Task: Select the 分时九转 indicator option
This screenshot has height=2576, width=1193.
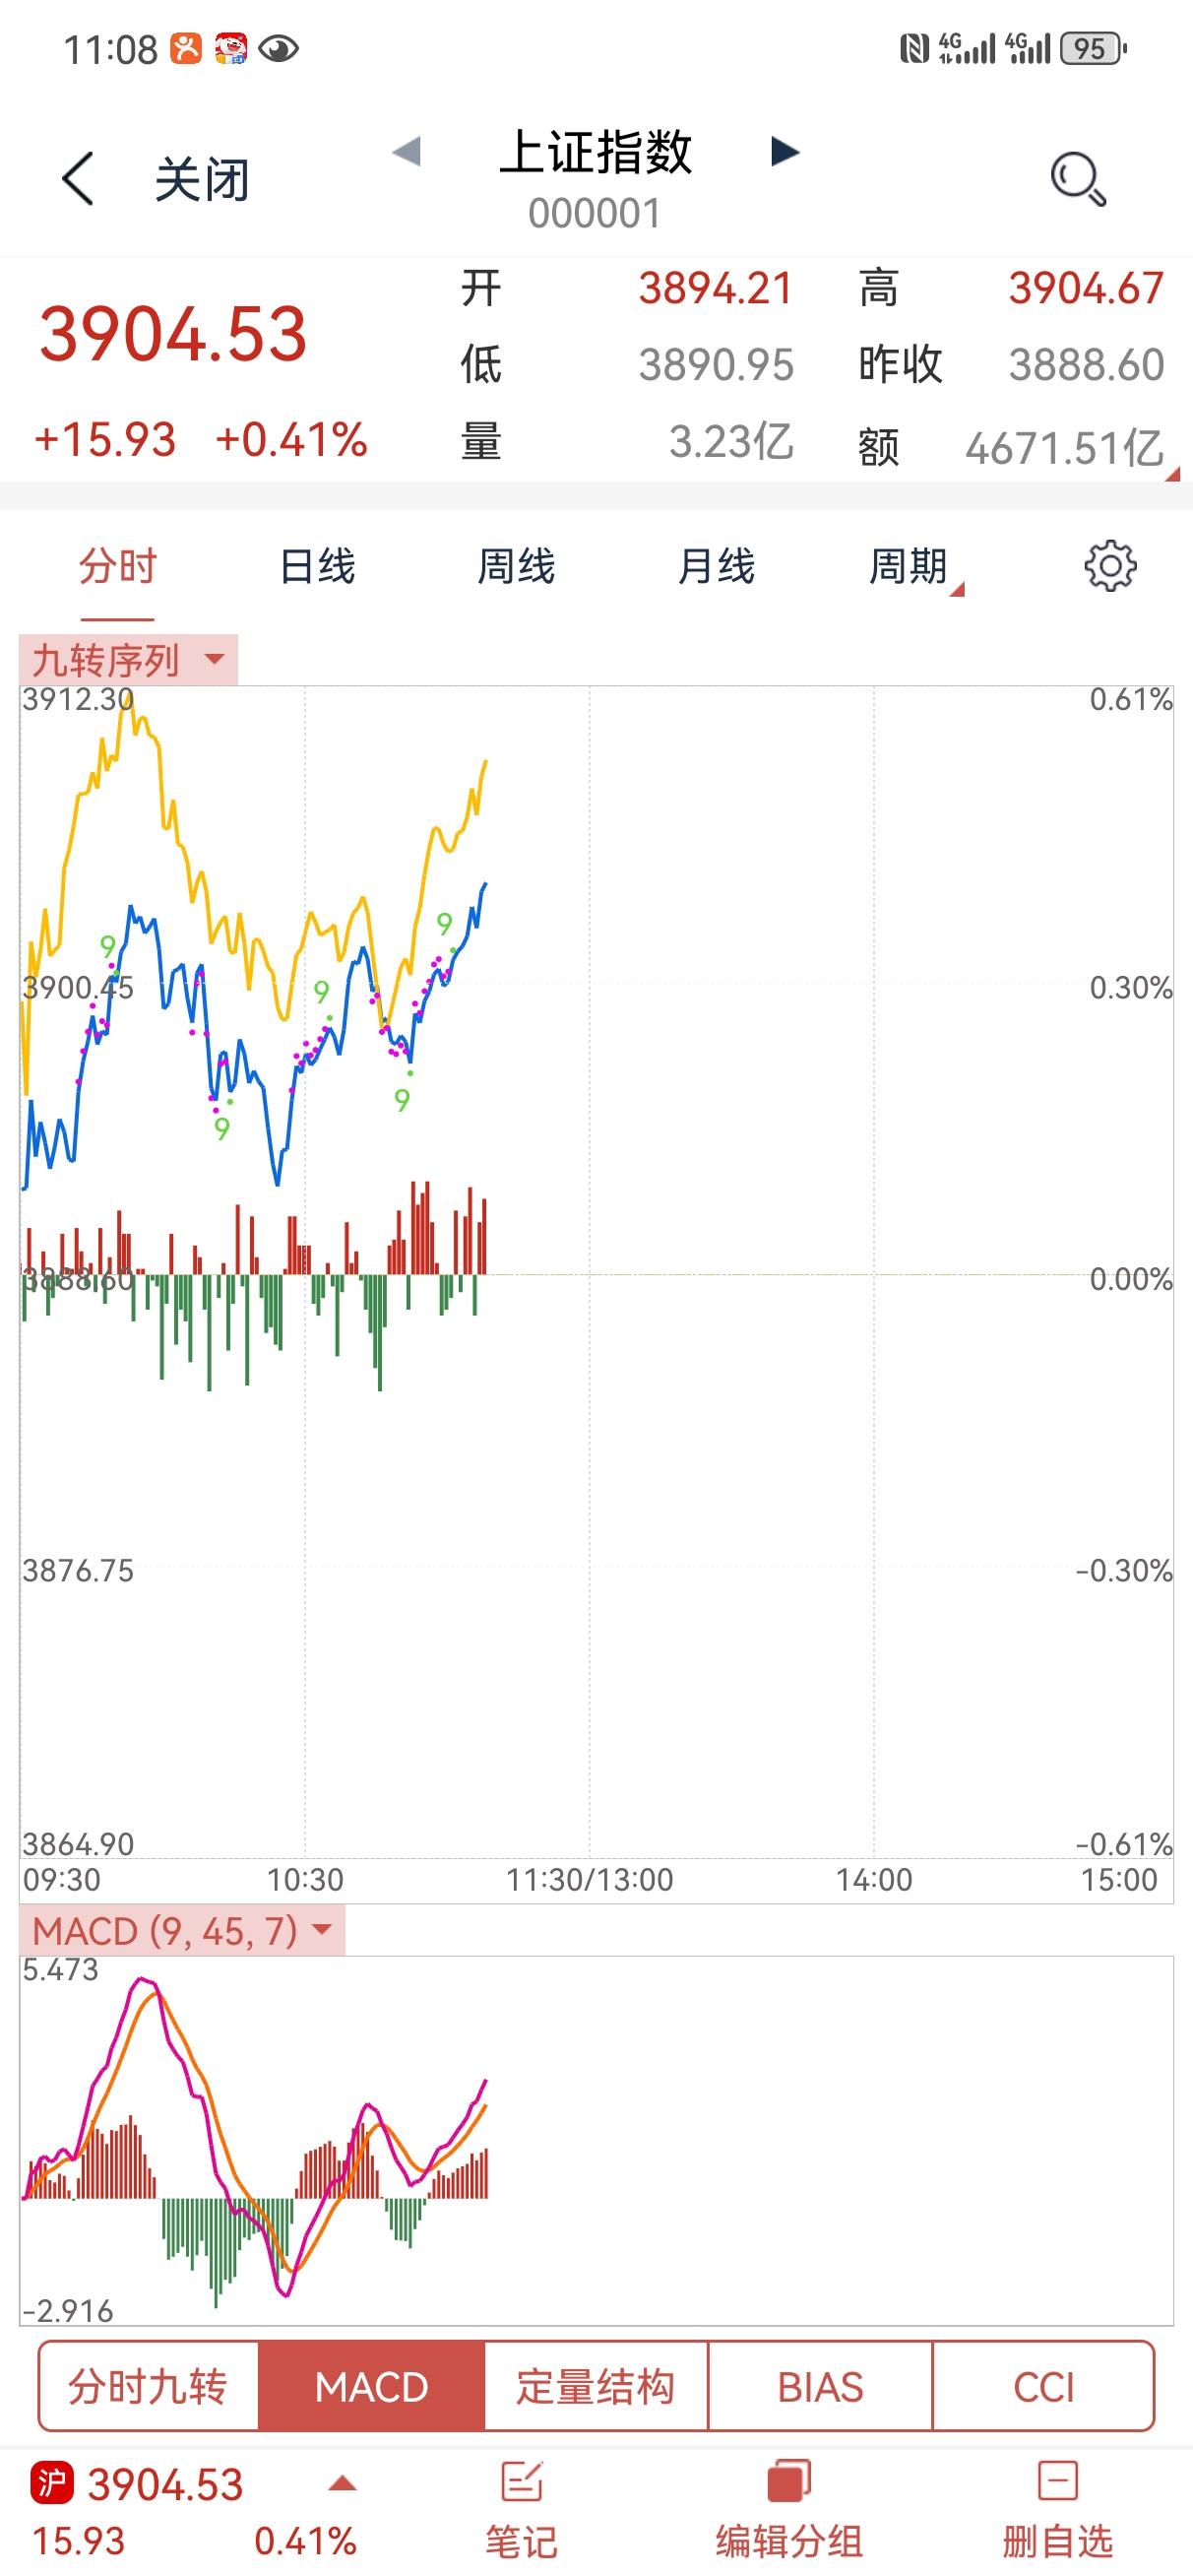Action: click(x=148, y=2387)
